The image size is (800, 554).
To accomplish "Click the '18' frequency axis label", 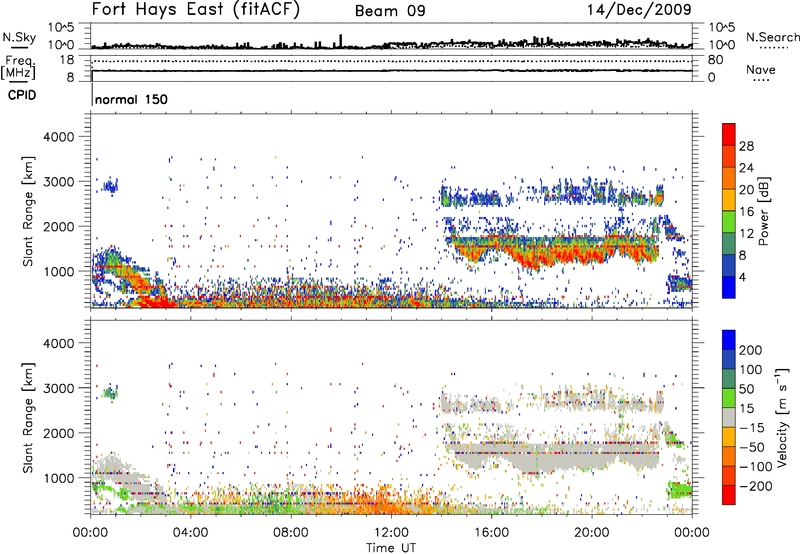I will [67, 60].
